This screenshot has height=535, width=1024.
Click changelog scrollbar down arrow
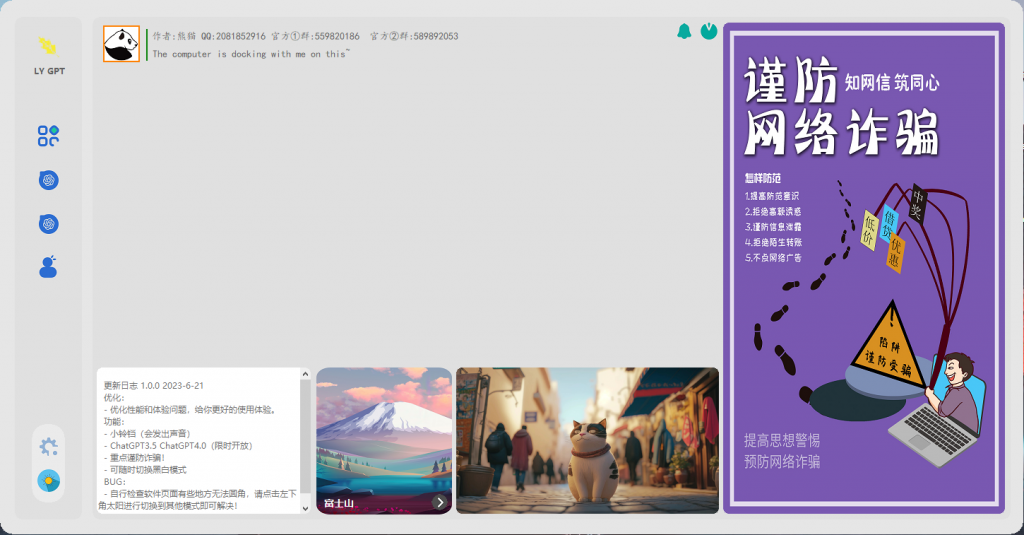305,508
